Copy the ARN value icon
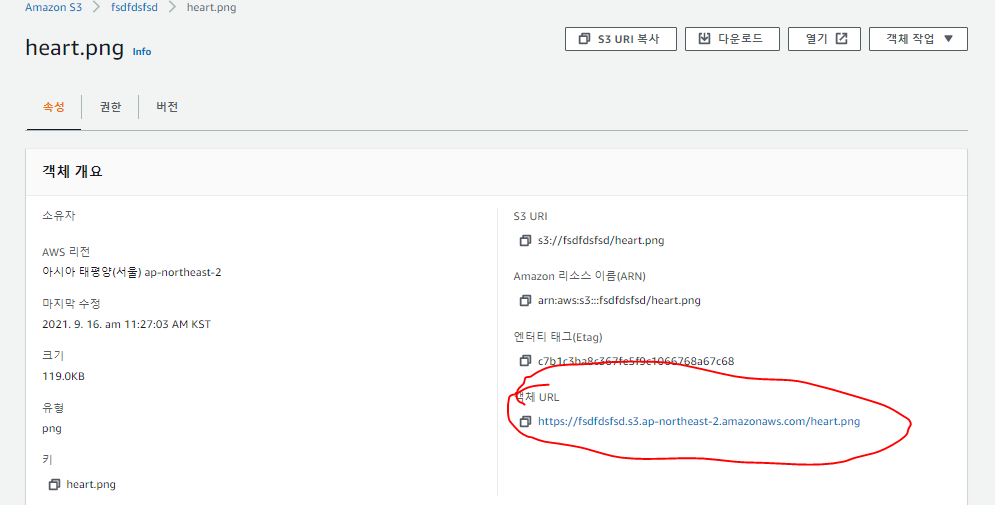Image resolution: width=995 pixels, height=505 pixels. pos(525,301)
